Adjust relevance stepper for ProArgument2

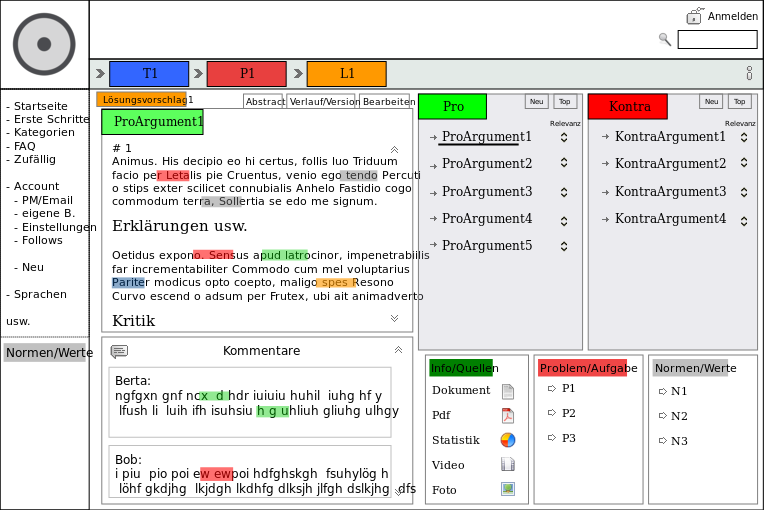coord(564,162)
